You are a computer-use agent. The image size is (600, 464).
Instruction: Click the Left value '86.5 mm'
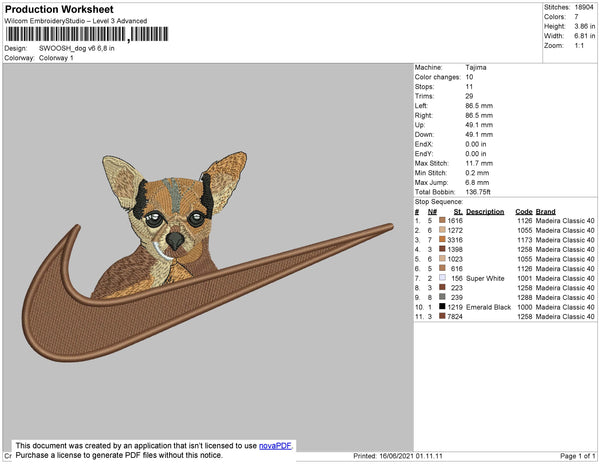click(x=479, y=106)
